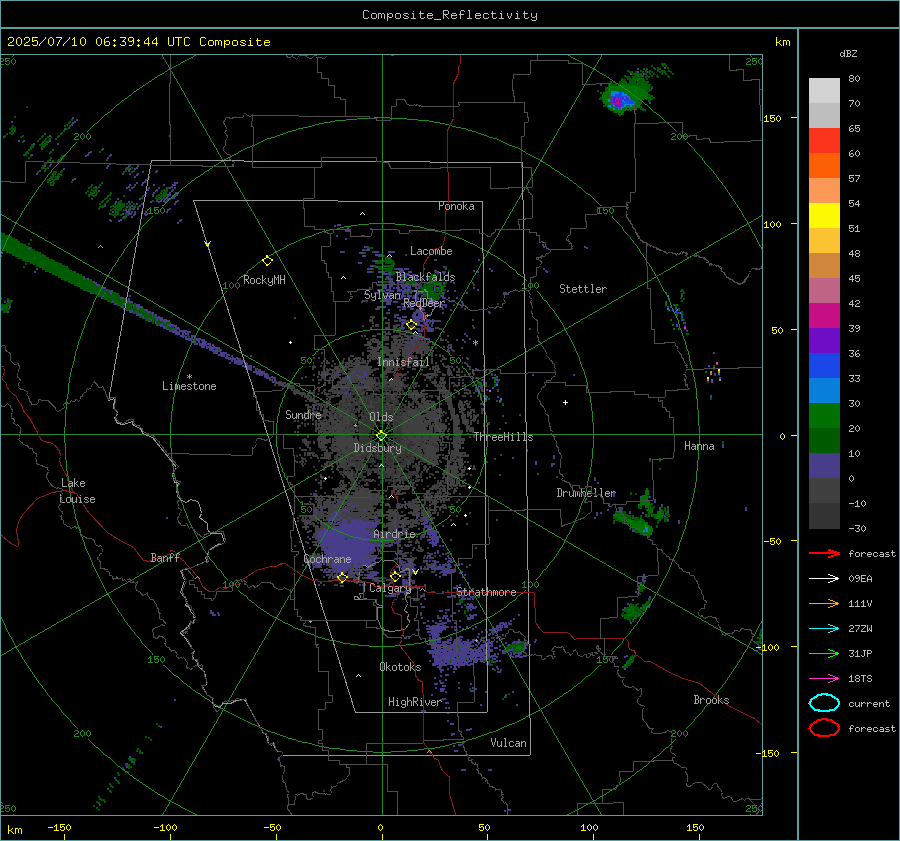Click the Hanna town label
The image size is (900, 841).
click(x=699, y=446)
